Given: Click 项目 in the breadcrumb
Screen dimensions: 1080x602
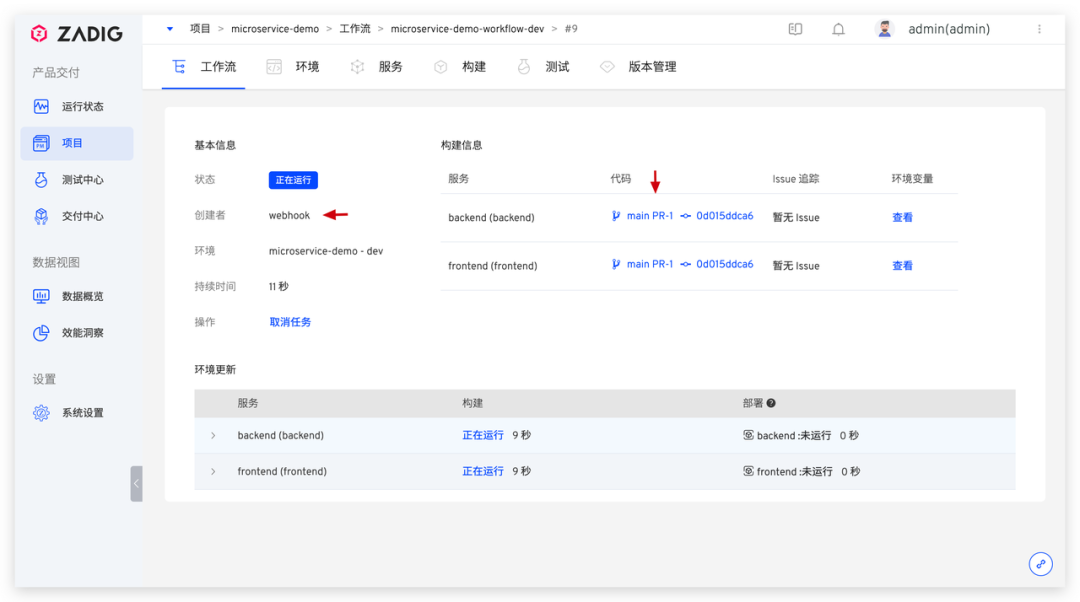Looking at the screenshot, I should pos(200,29).
